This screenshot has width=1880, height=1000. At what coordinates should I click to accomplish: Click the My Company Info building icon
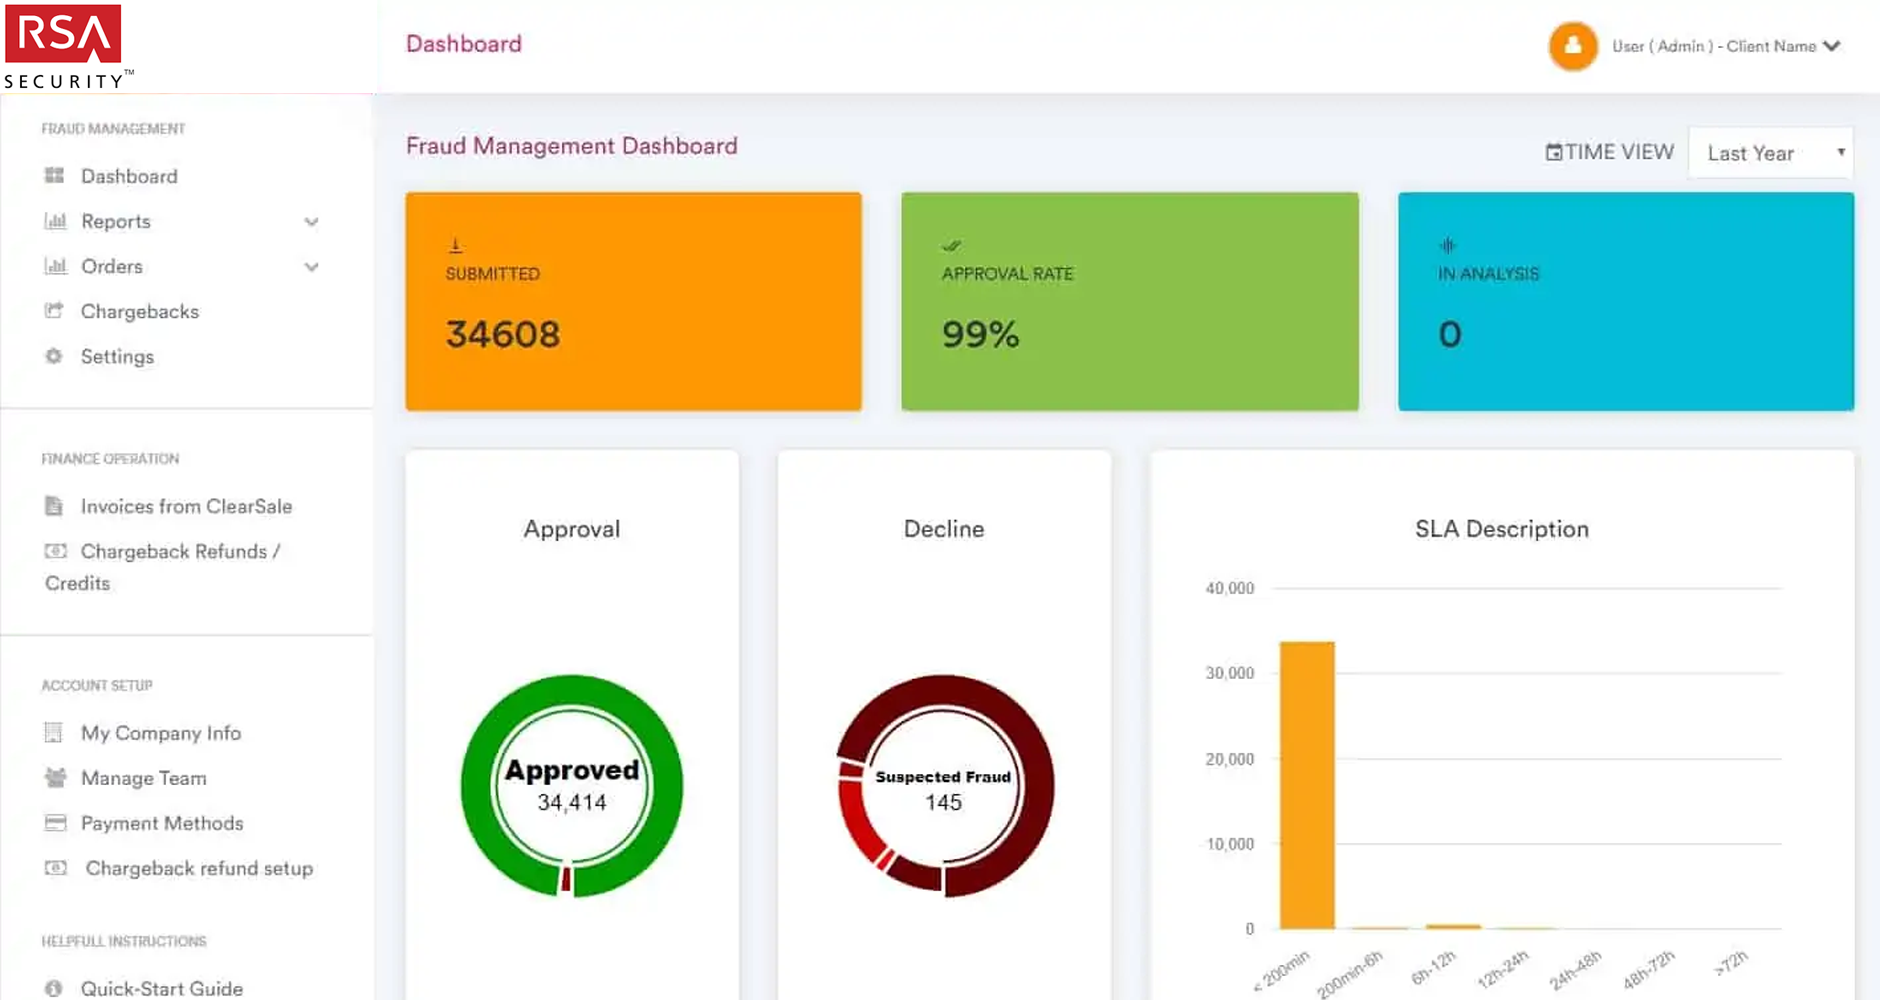click(x=54, y=733)
